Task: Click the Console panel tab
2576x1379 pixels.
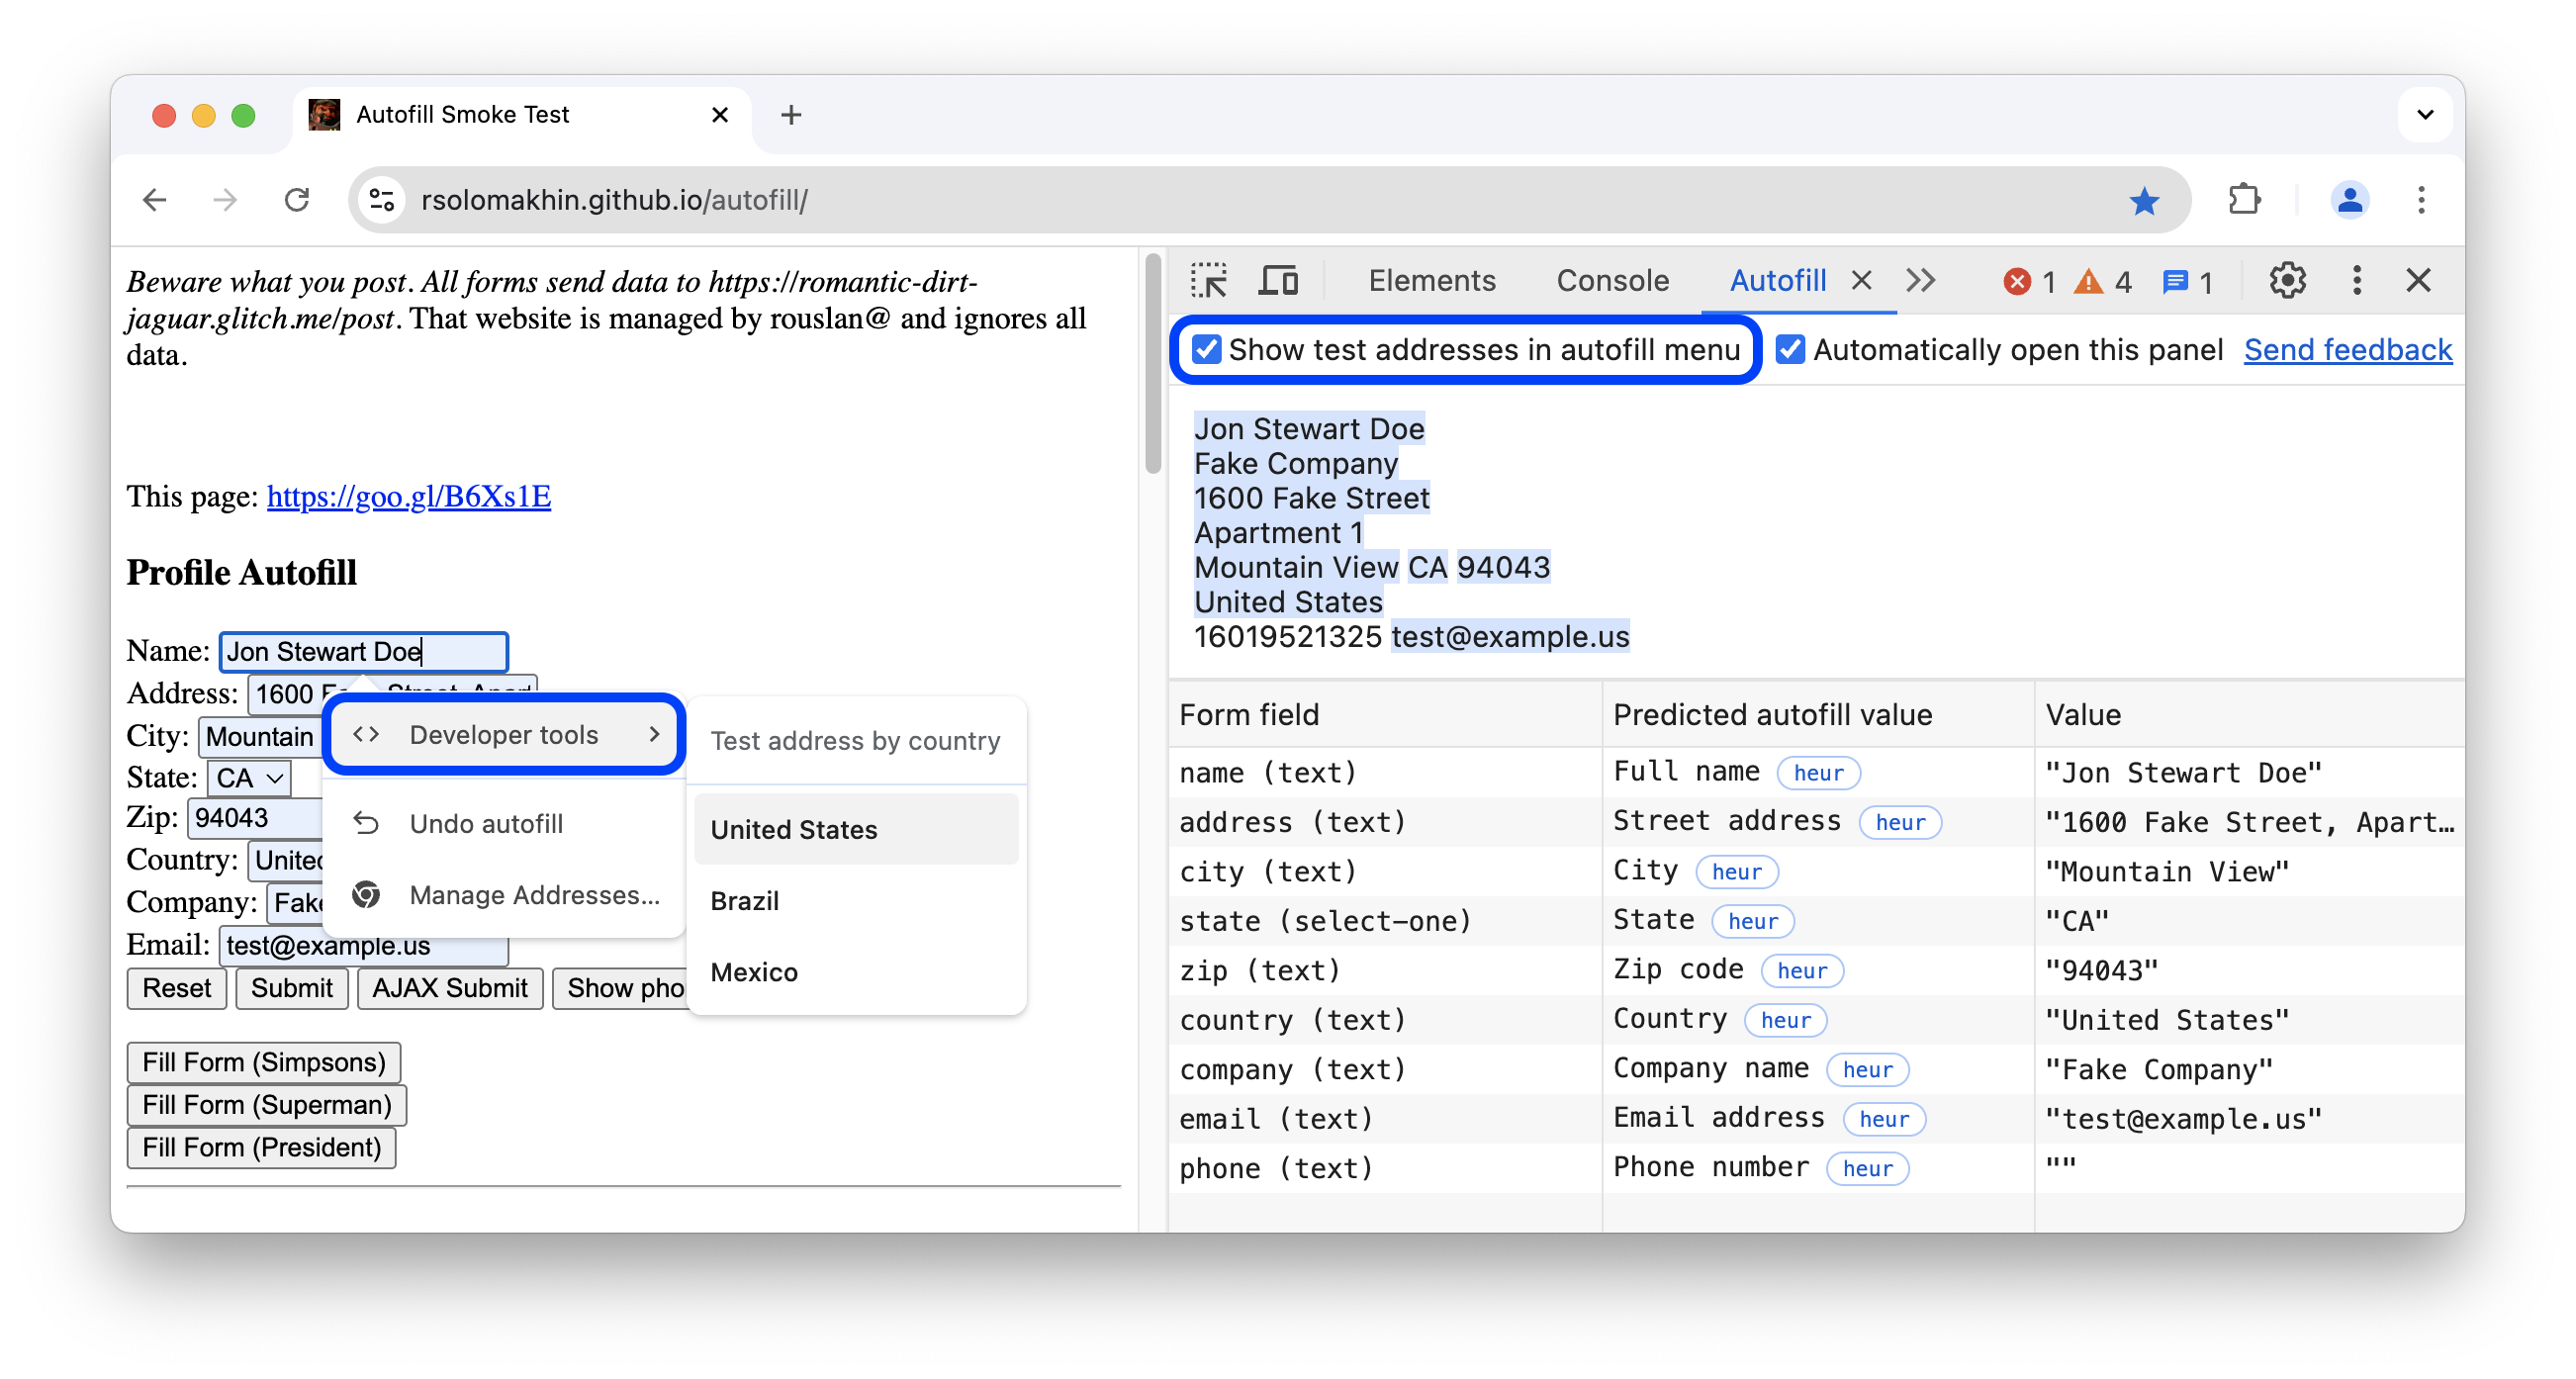Action: (x=1613, y=280)
